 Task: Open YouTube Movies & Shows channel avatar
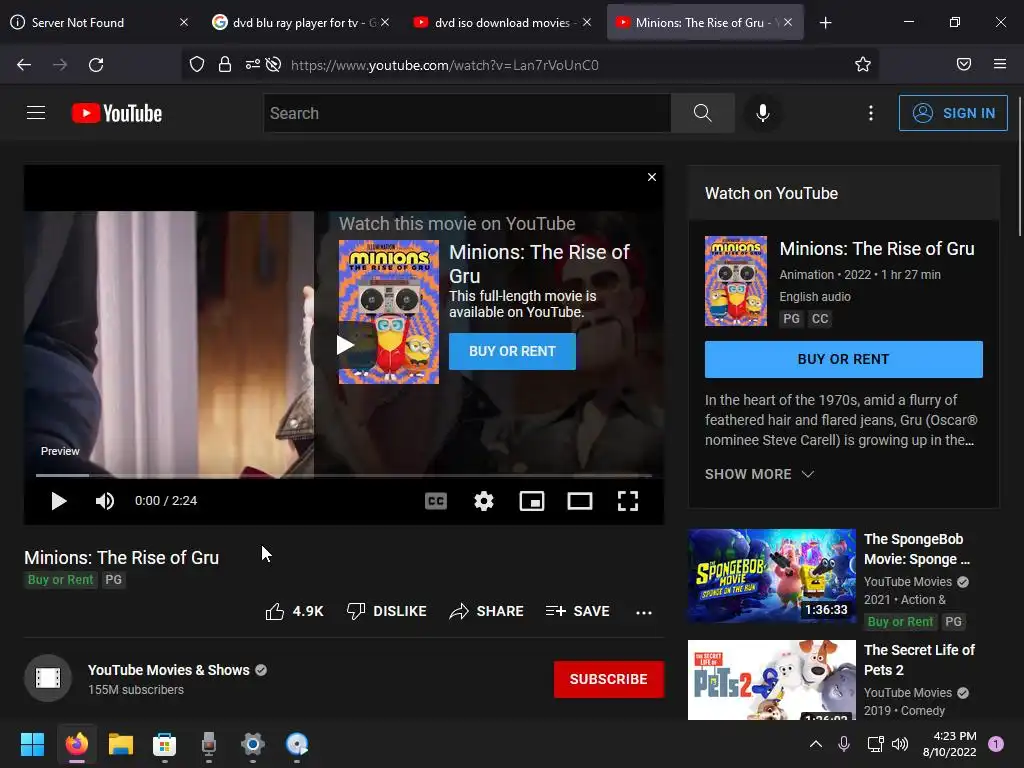48,678
